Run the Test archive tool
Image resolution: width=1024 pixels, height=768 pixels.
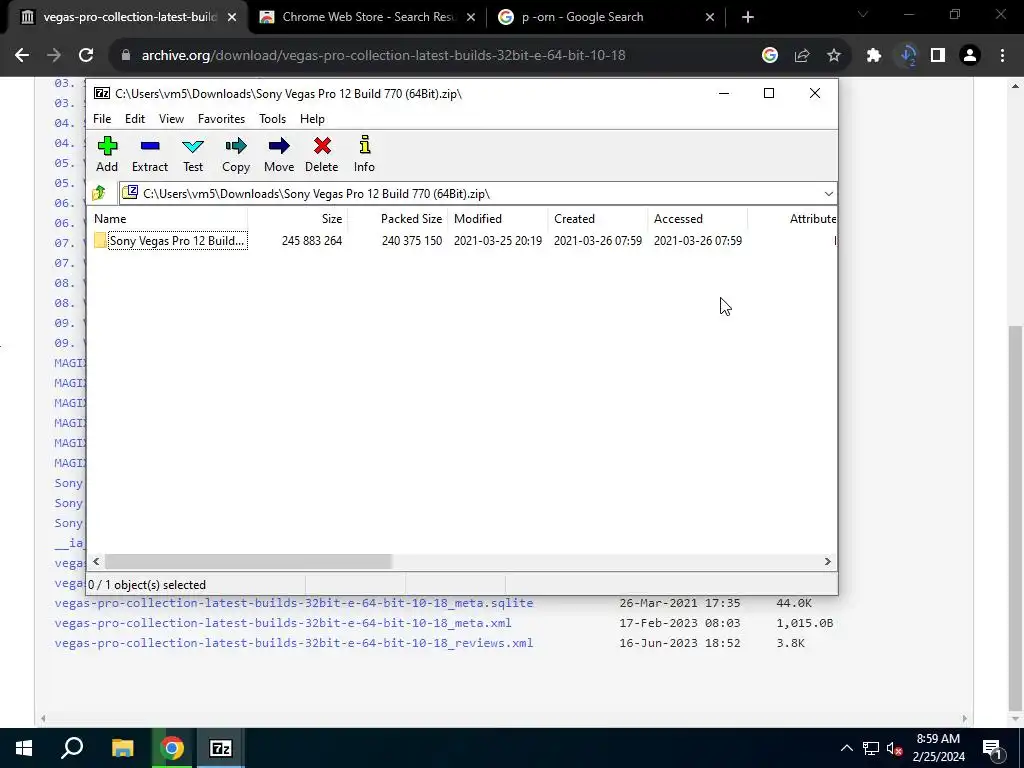point(193,155)
